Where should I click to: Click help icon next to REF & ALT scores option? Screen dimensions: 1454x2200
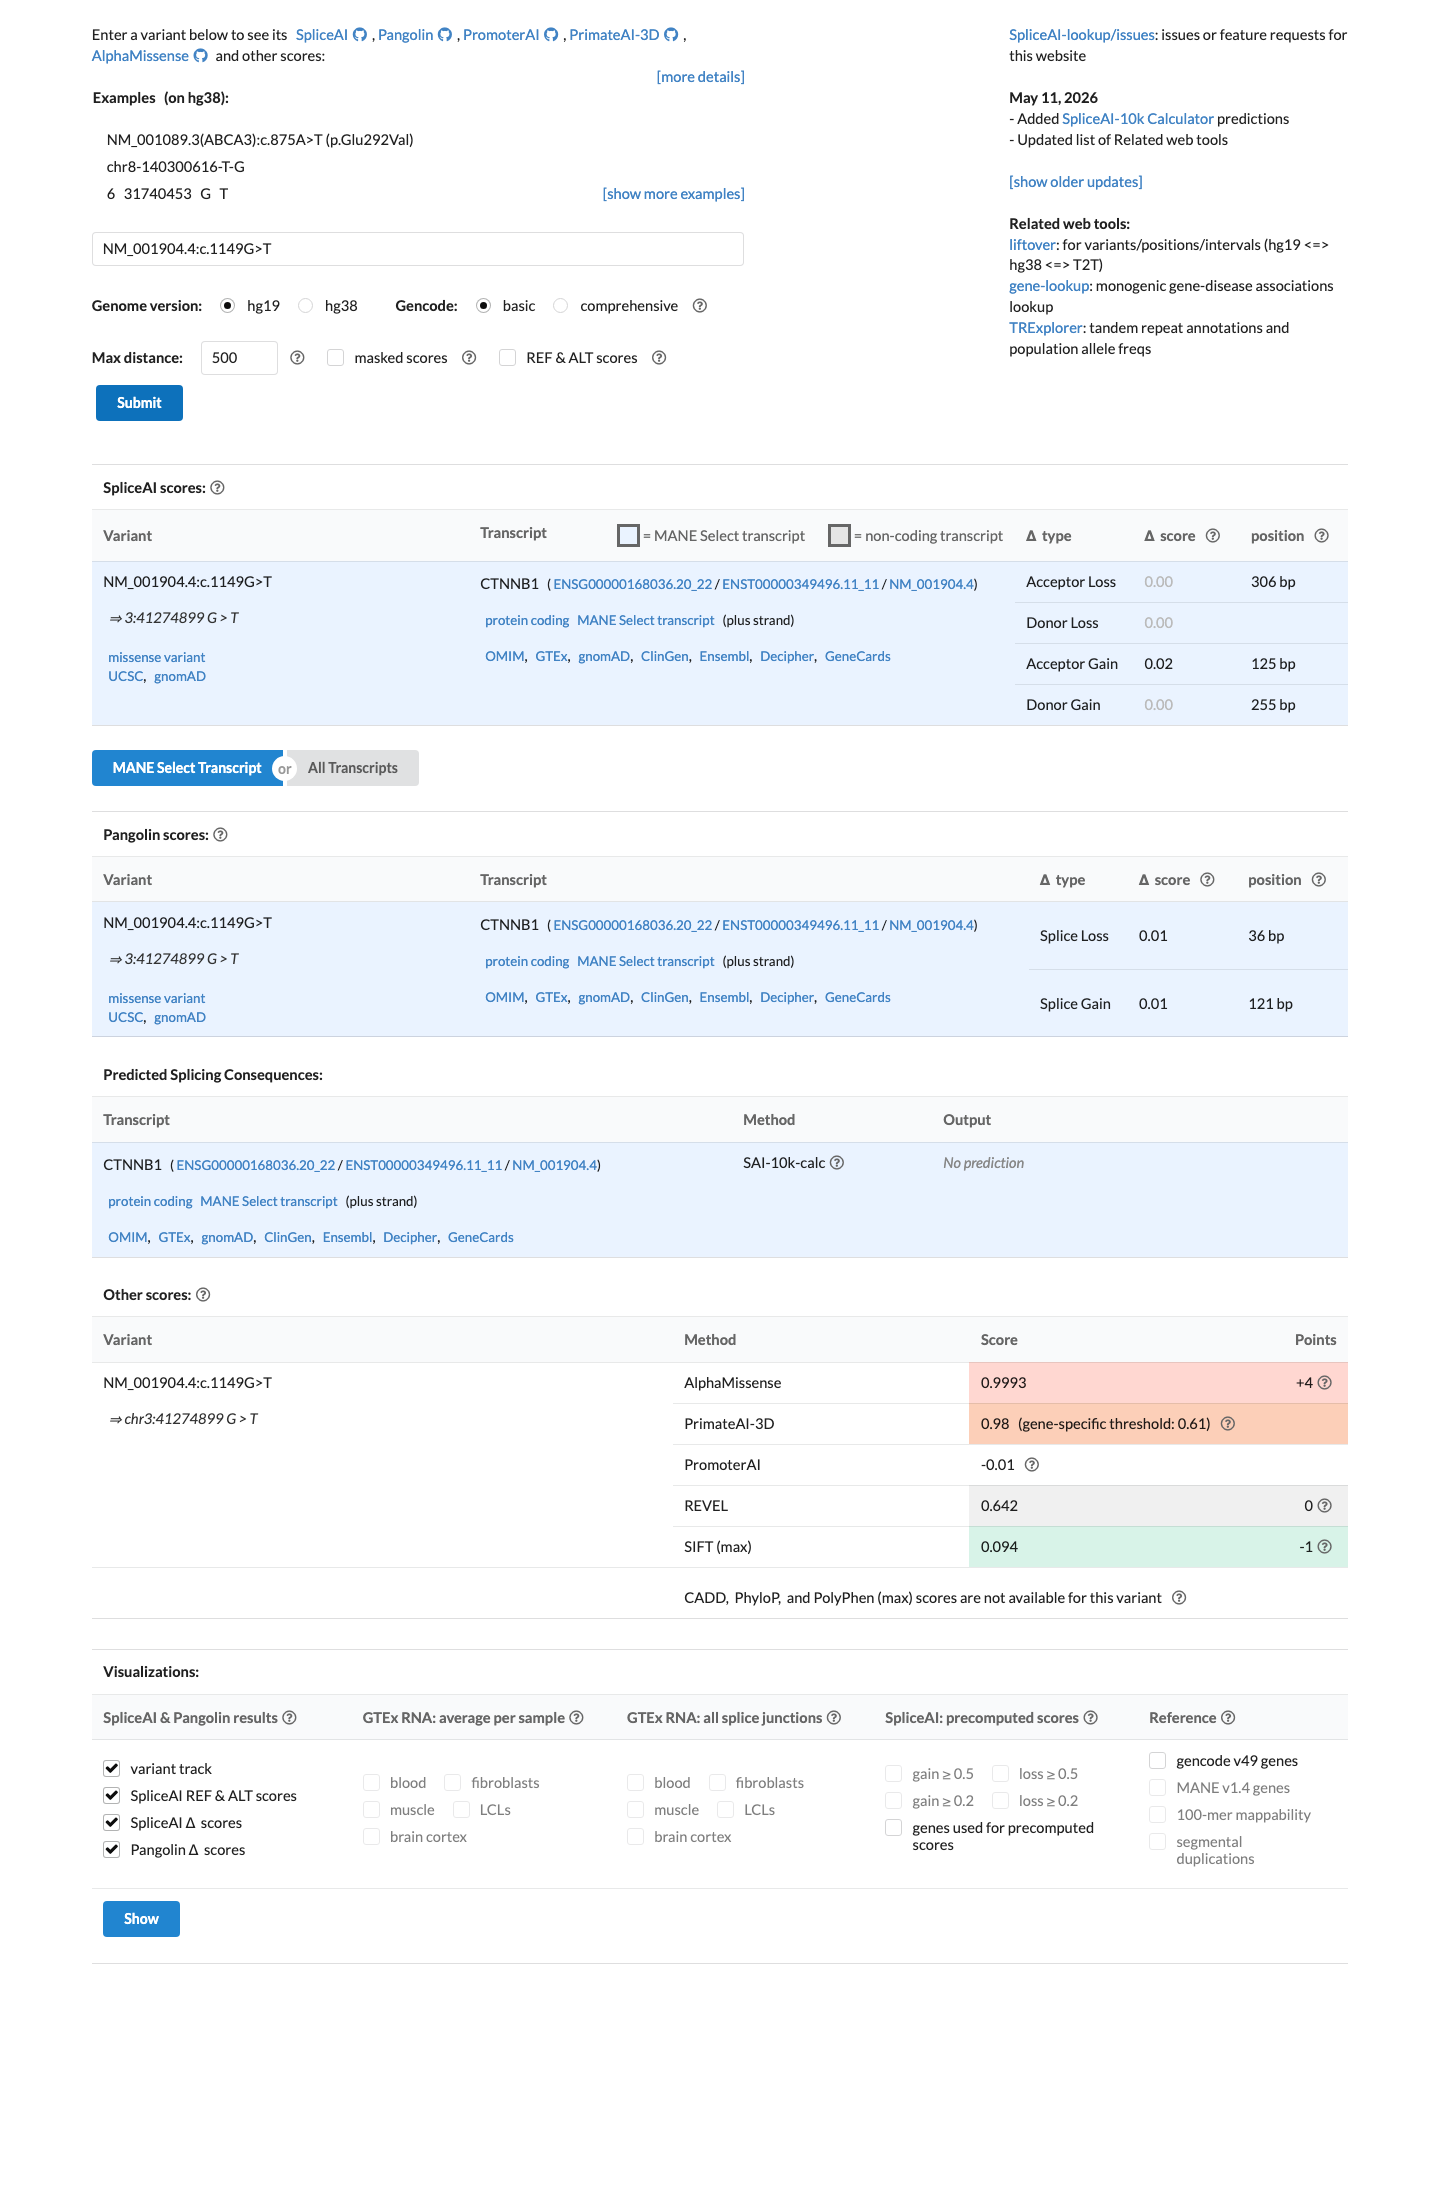point(659,358)
